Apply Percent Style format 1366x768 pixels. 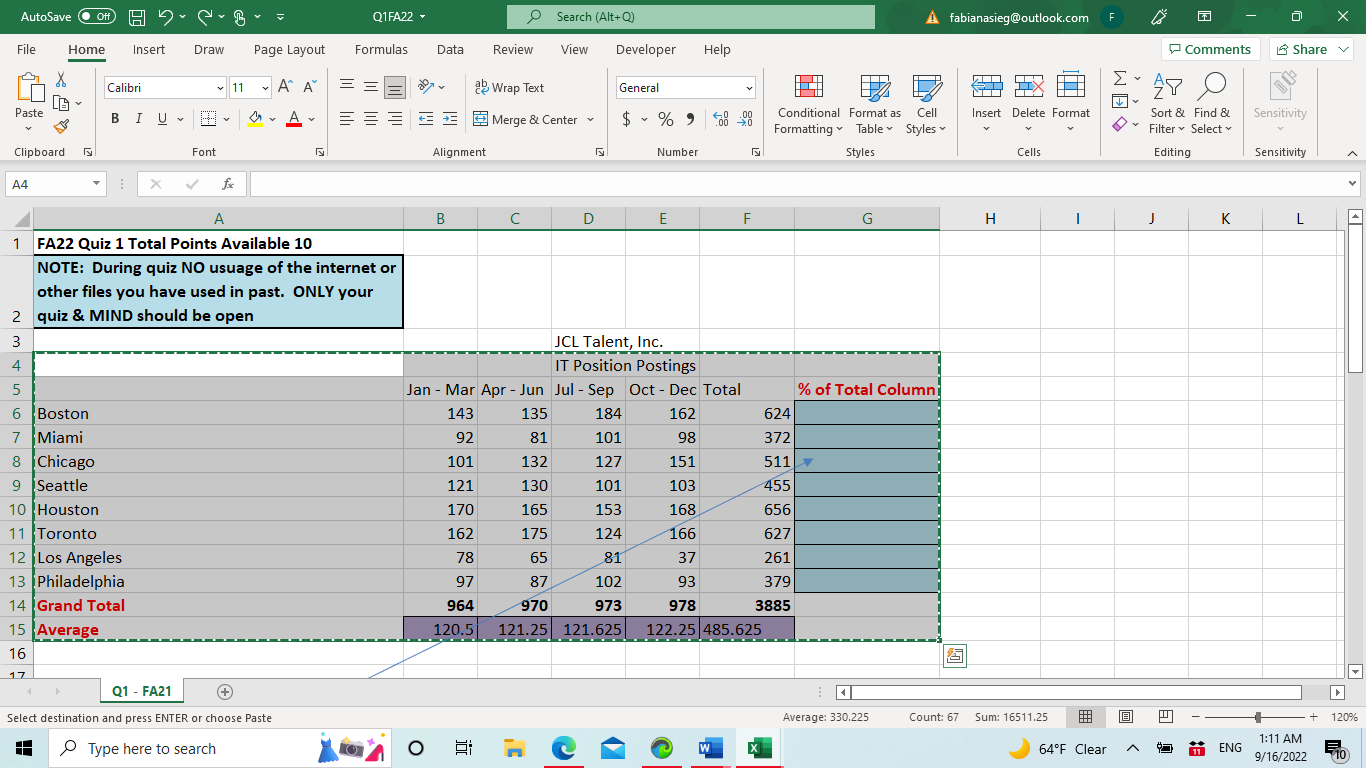click(x=665, y=119)
